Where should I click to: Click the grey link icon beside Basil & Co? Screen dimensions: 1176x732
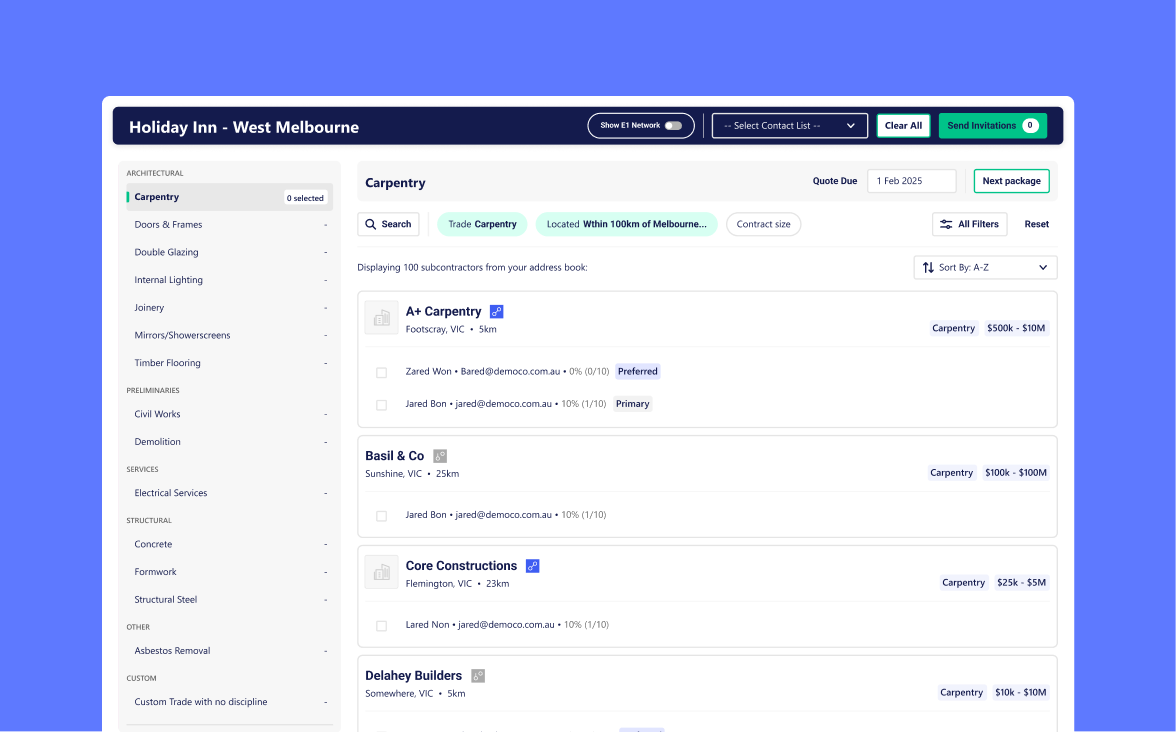(x=440, y=456)
